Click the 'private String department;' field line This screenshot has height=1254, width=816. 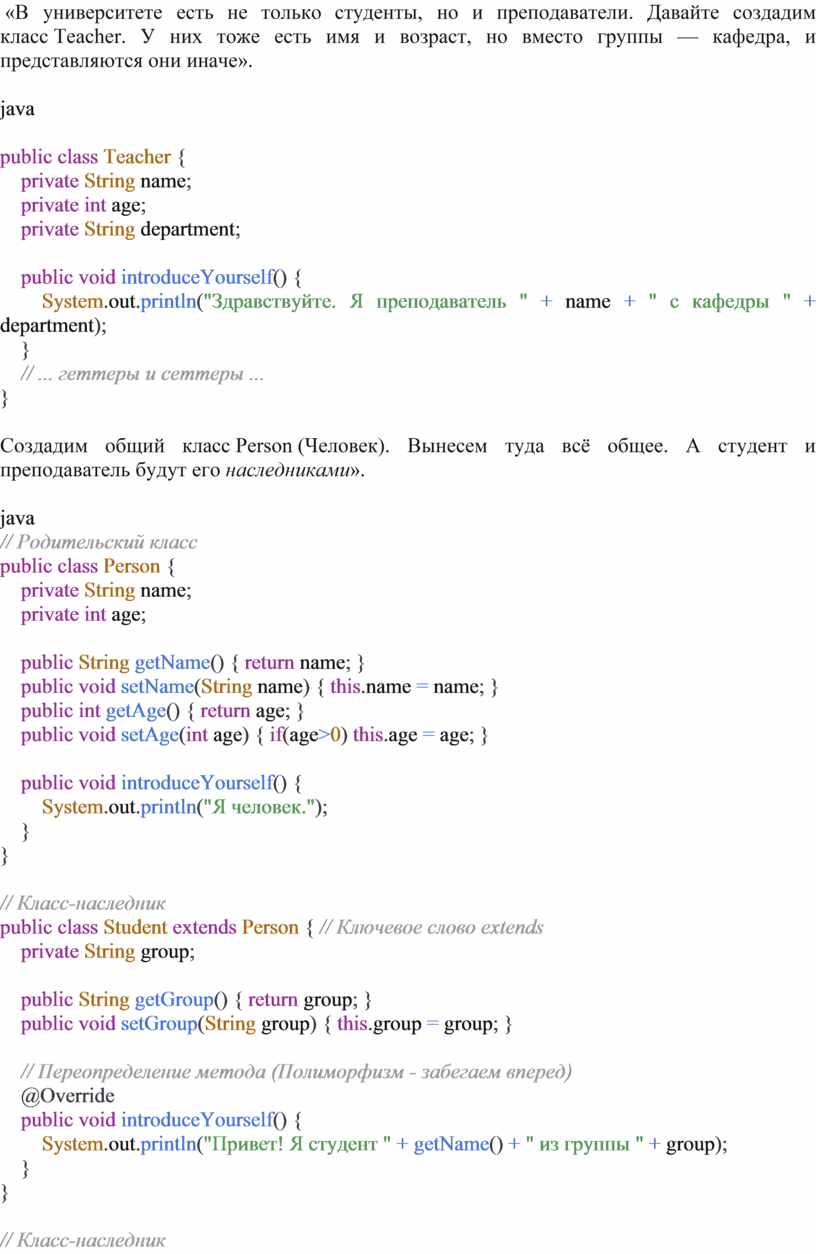click(x=131, y=229)
